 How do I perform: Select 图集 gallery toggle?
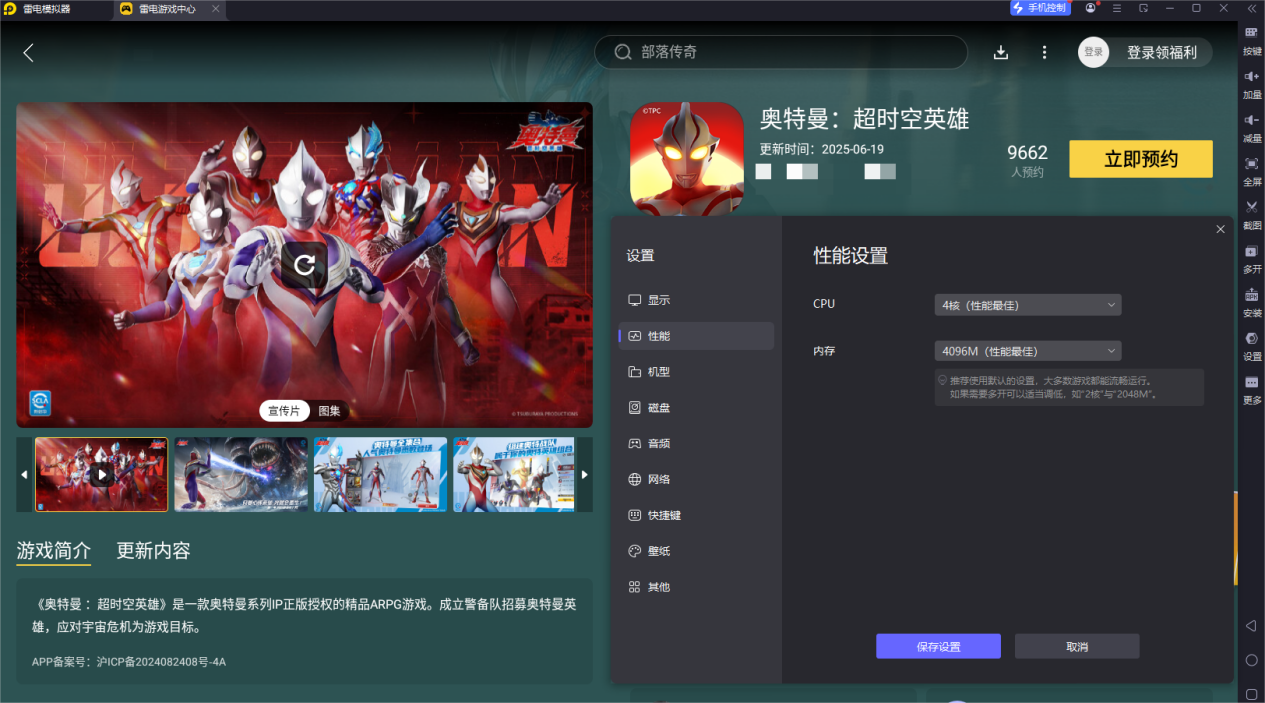[x=329, y=411]
